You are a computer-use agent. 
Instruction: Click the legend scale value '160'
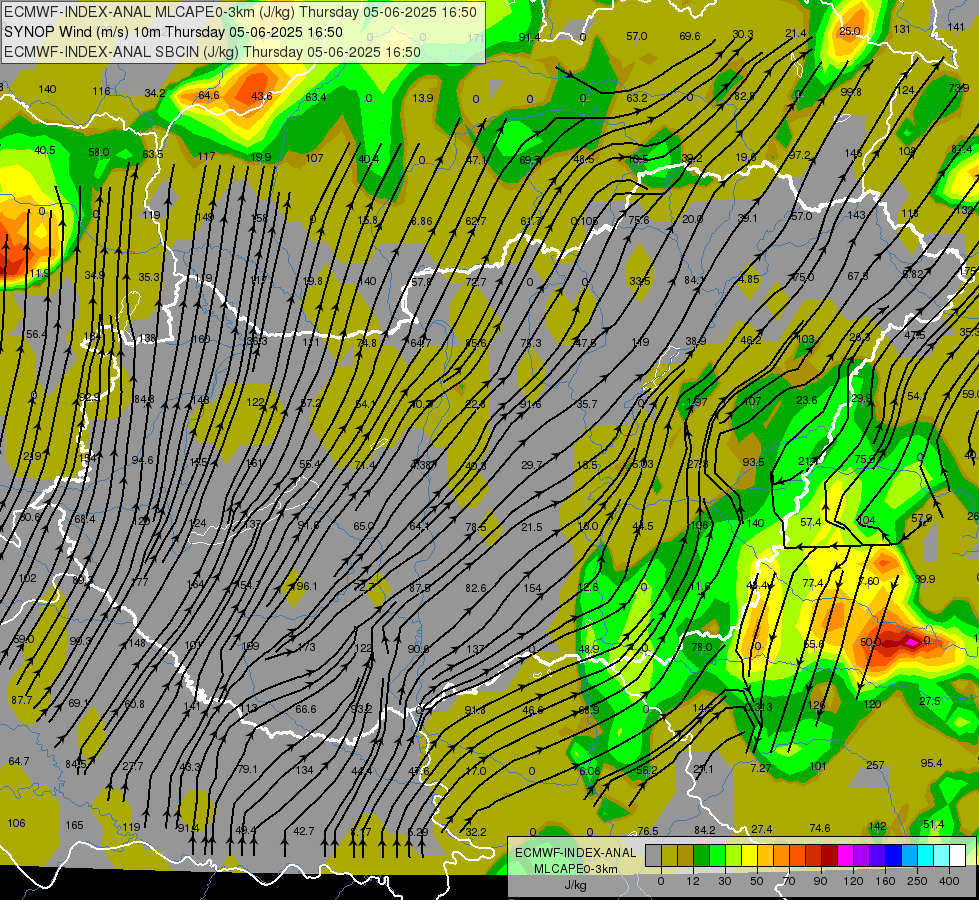[885, 881]
